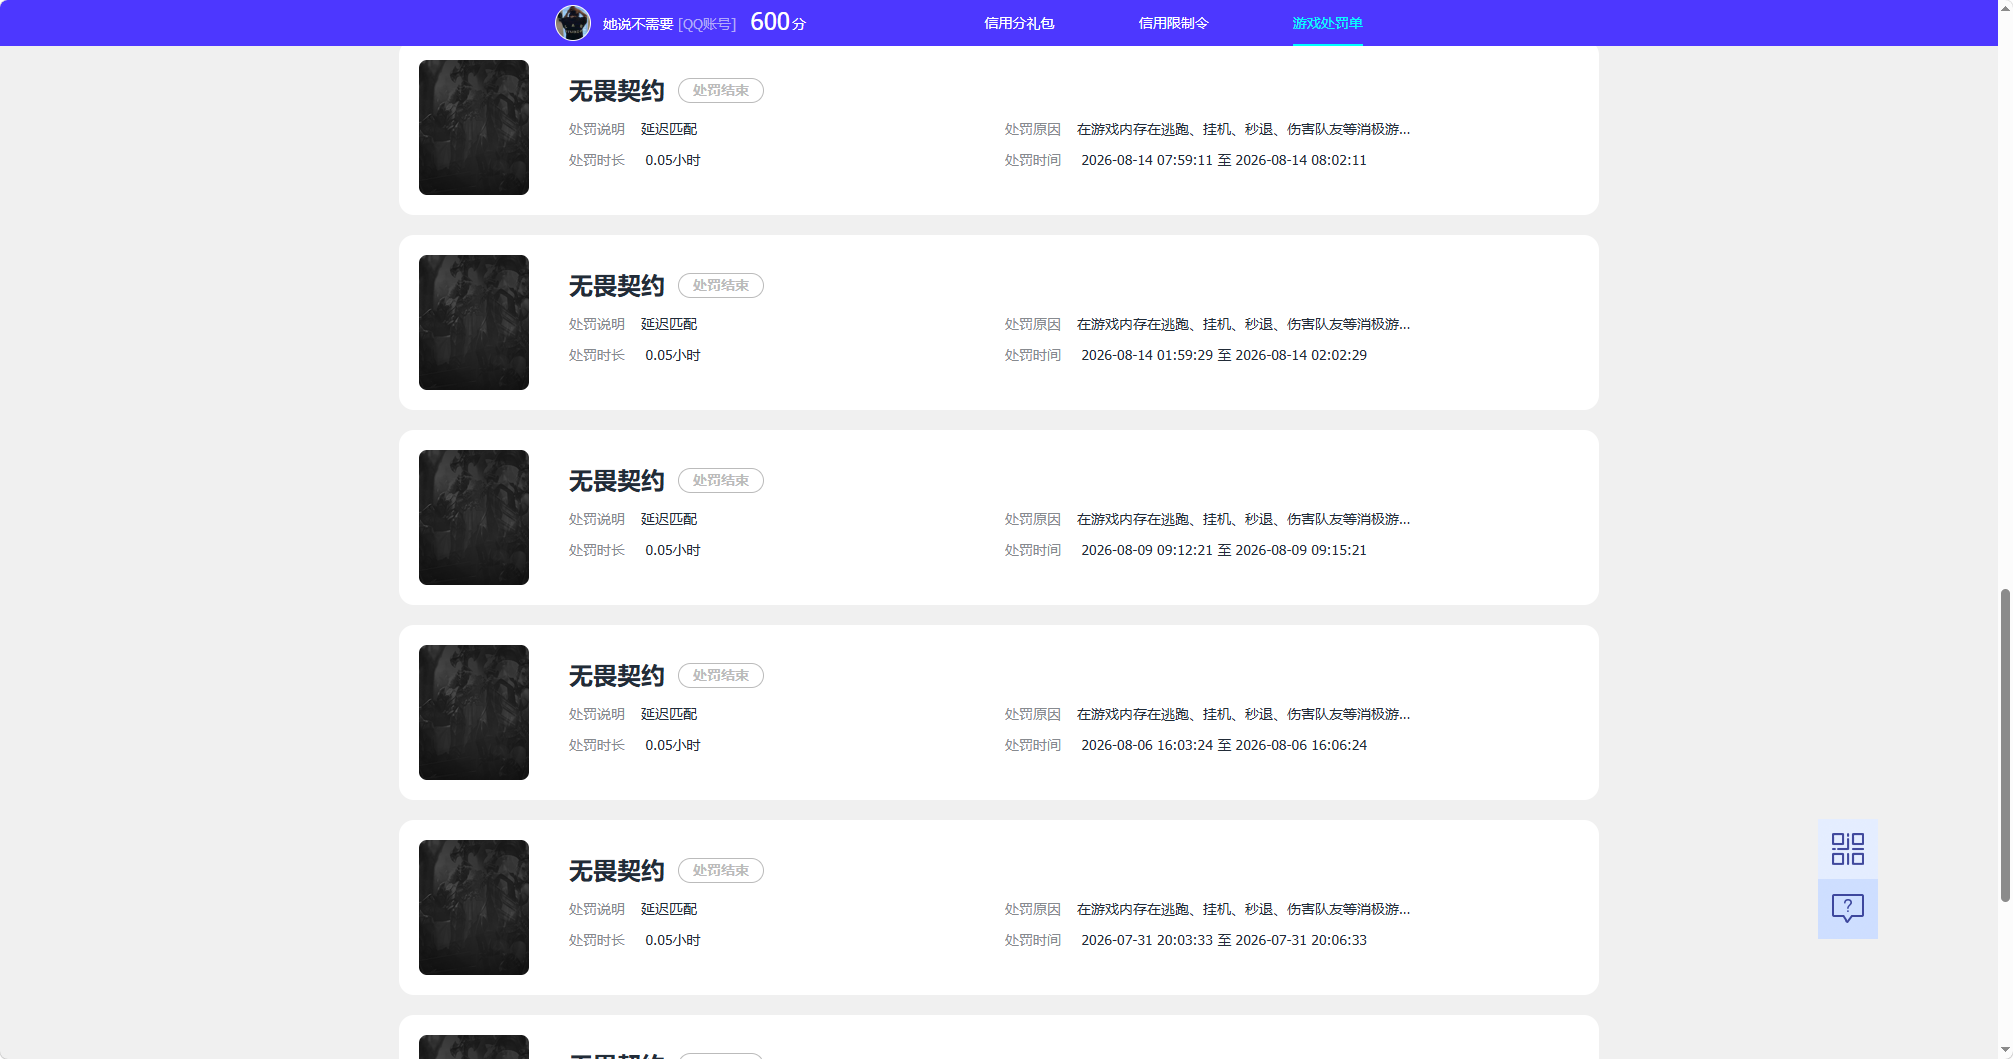Switch to the 信用分礼包 tab
Viewport: 2013px width, 1059px height.
1019,23
